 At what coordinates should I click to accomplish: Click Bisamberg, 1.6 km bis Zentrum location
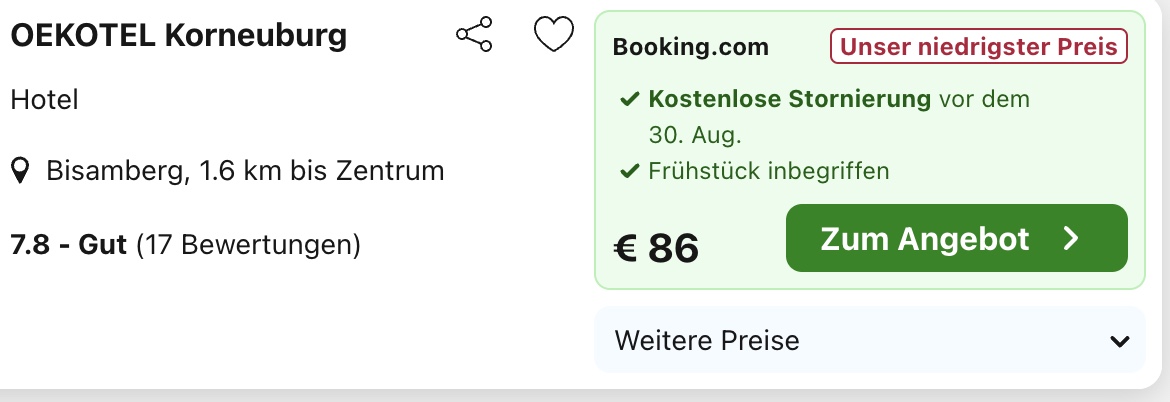pos(245,171)
